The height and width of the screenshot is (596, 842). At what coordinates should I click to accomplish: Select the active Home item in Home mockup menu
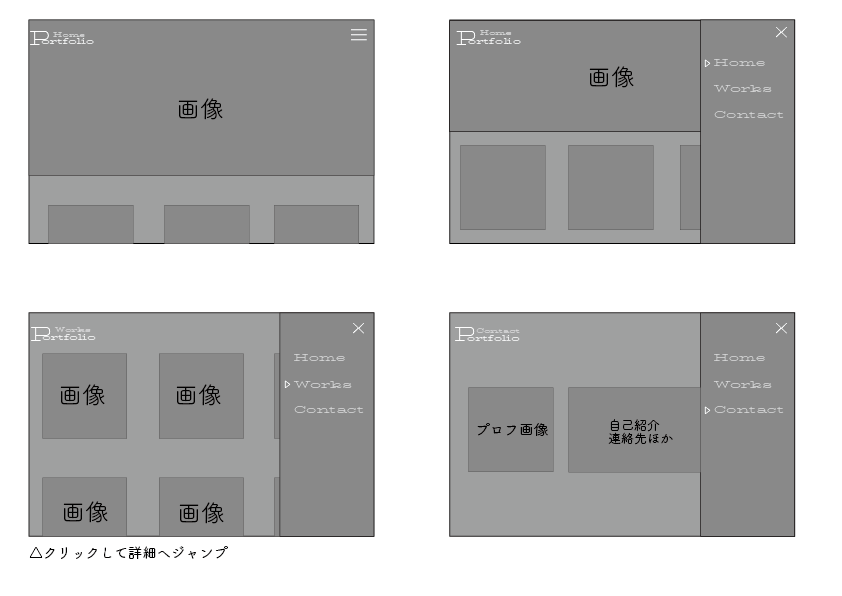(739, 63)
